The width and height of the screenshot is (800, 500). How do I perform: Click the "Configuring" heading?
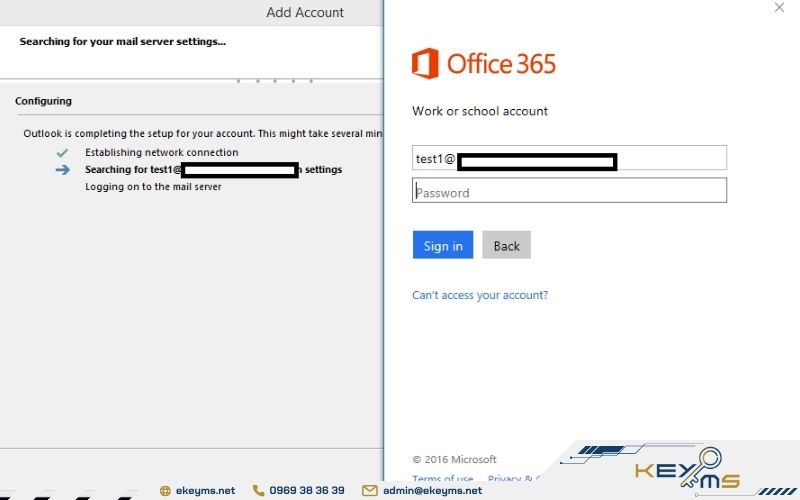[43, 101]
